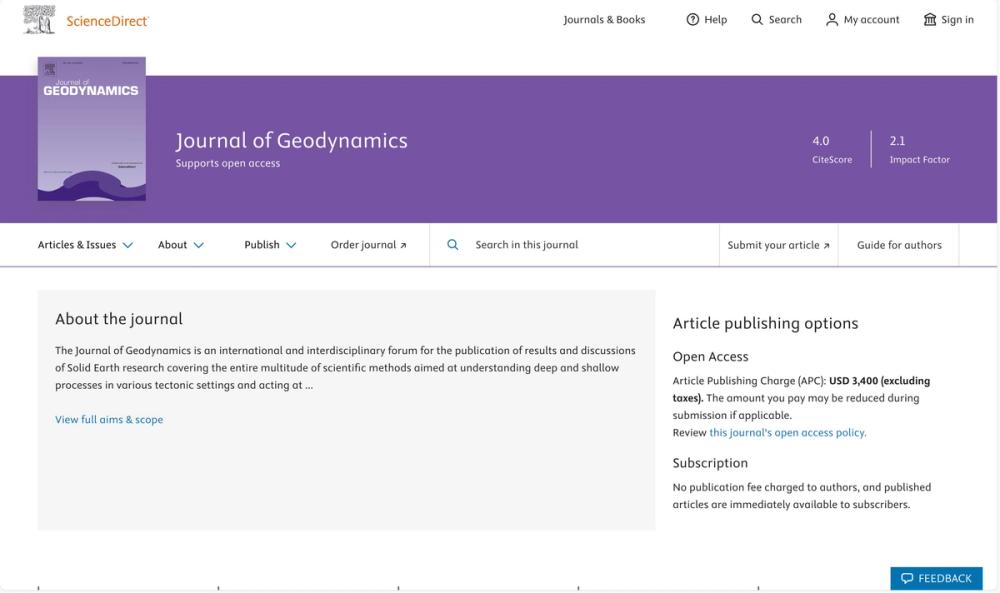Click the Open Access subheading
The width and height of the screenshot is (1000, 593).
click(710, 356)
